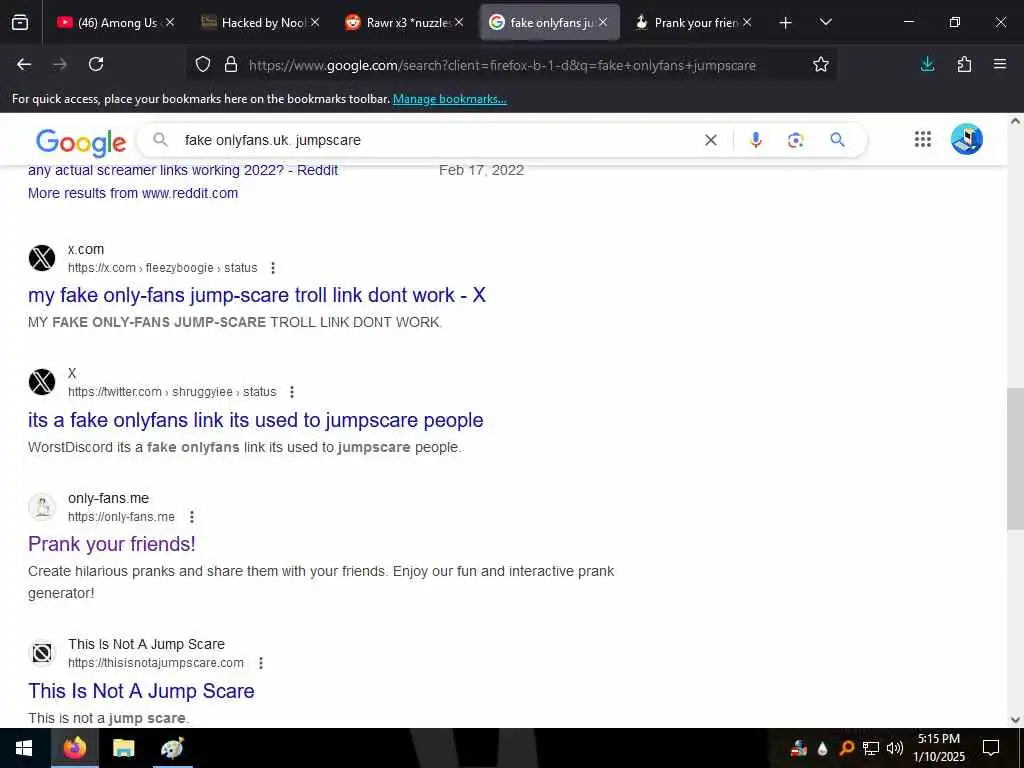The image size is (1024, 768).
Task: Open 'my fake only-fans jump-scare troll link' result
Action: pos(257,295)
